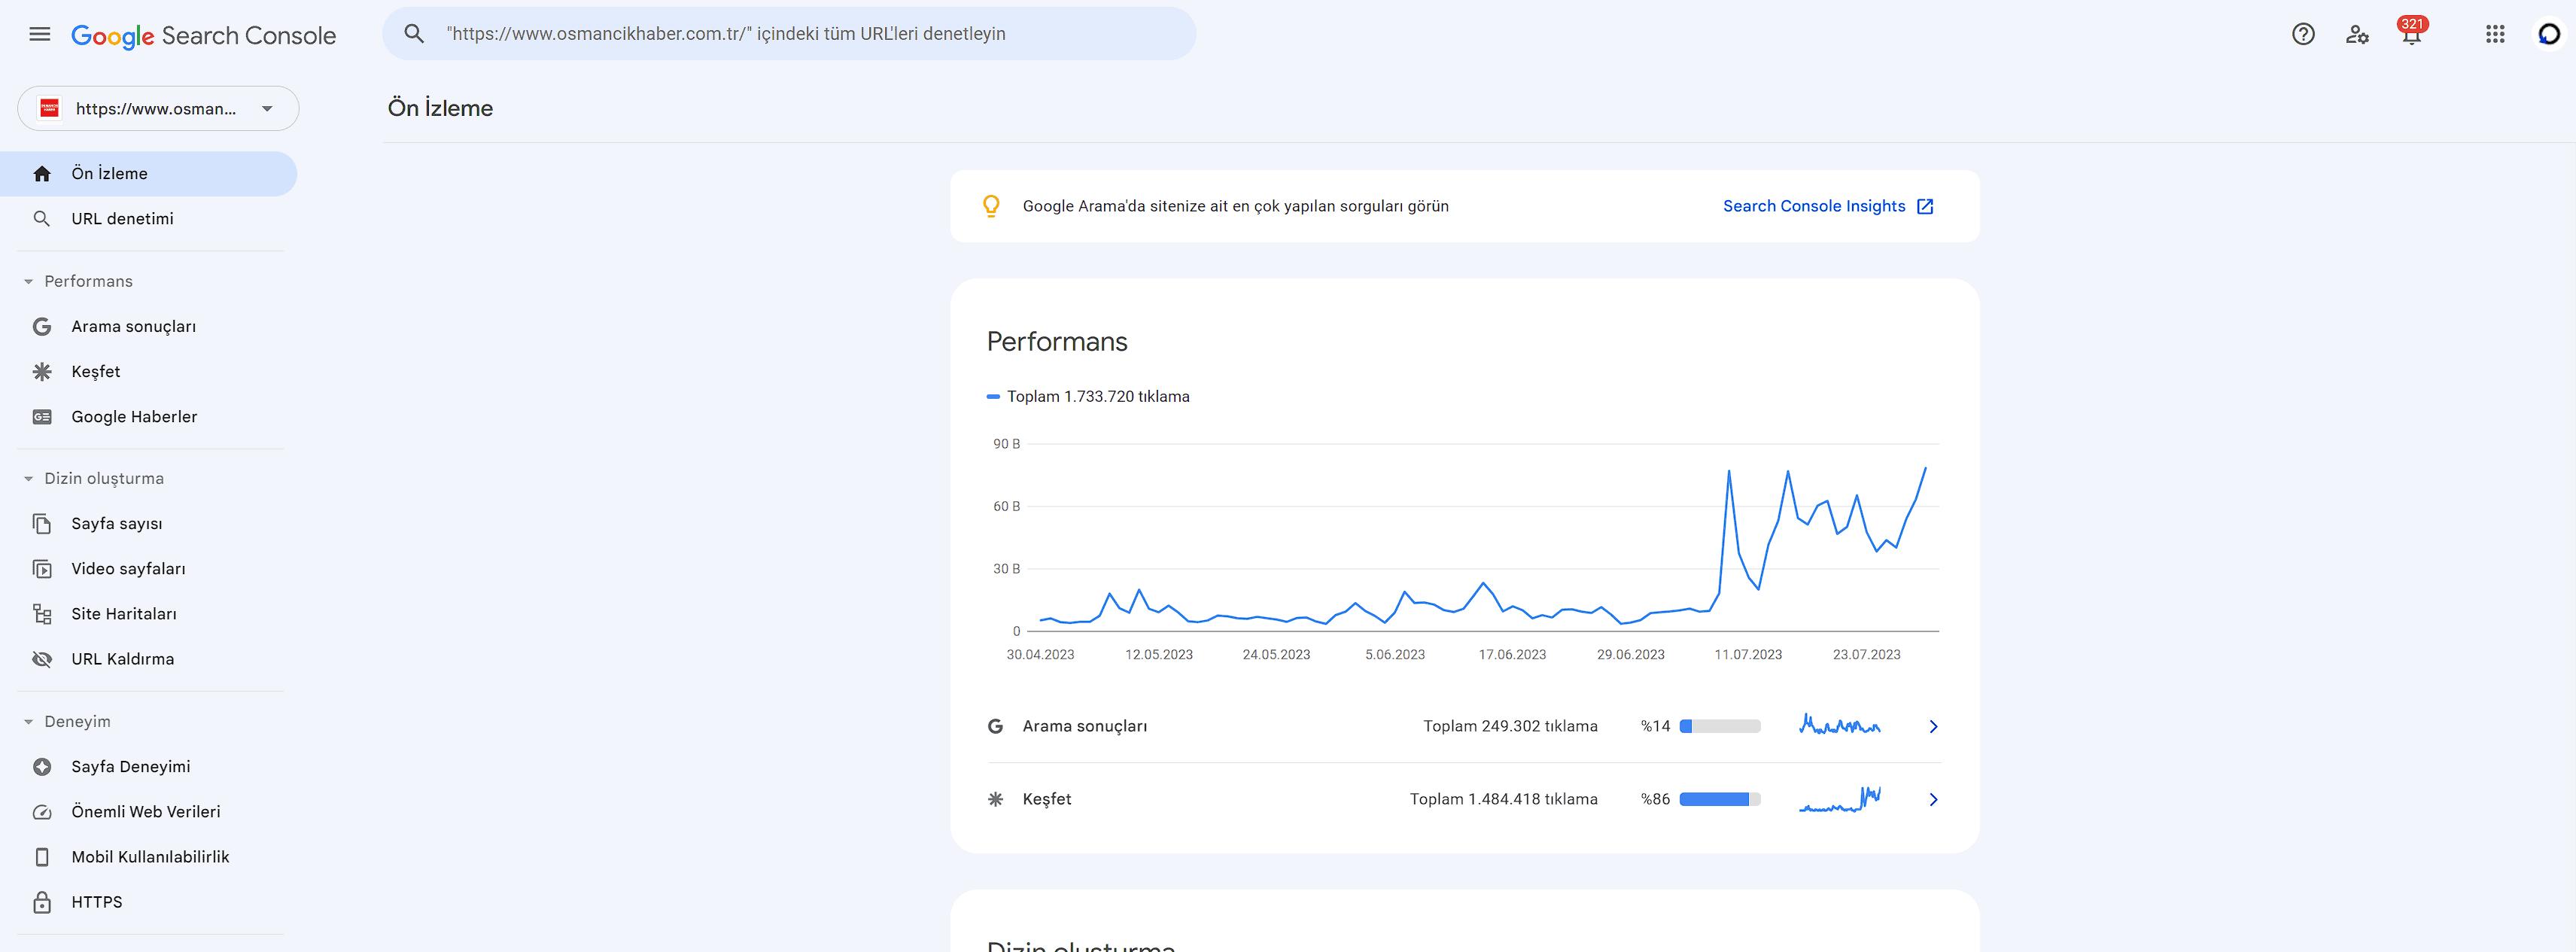Screen dimensions: 2576x952
Task: Select URL denetimi menu item
Action: coord(122,218)
